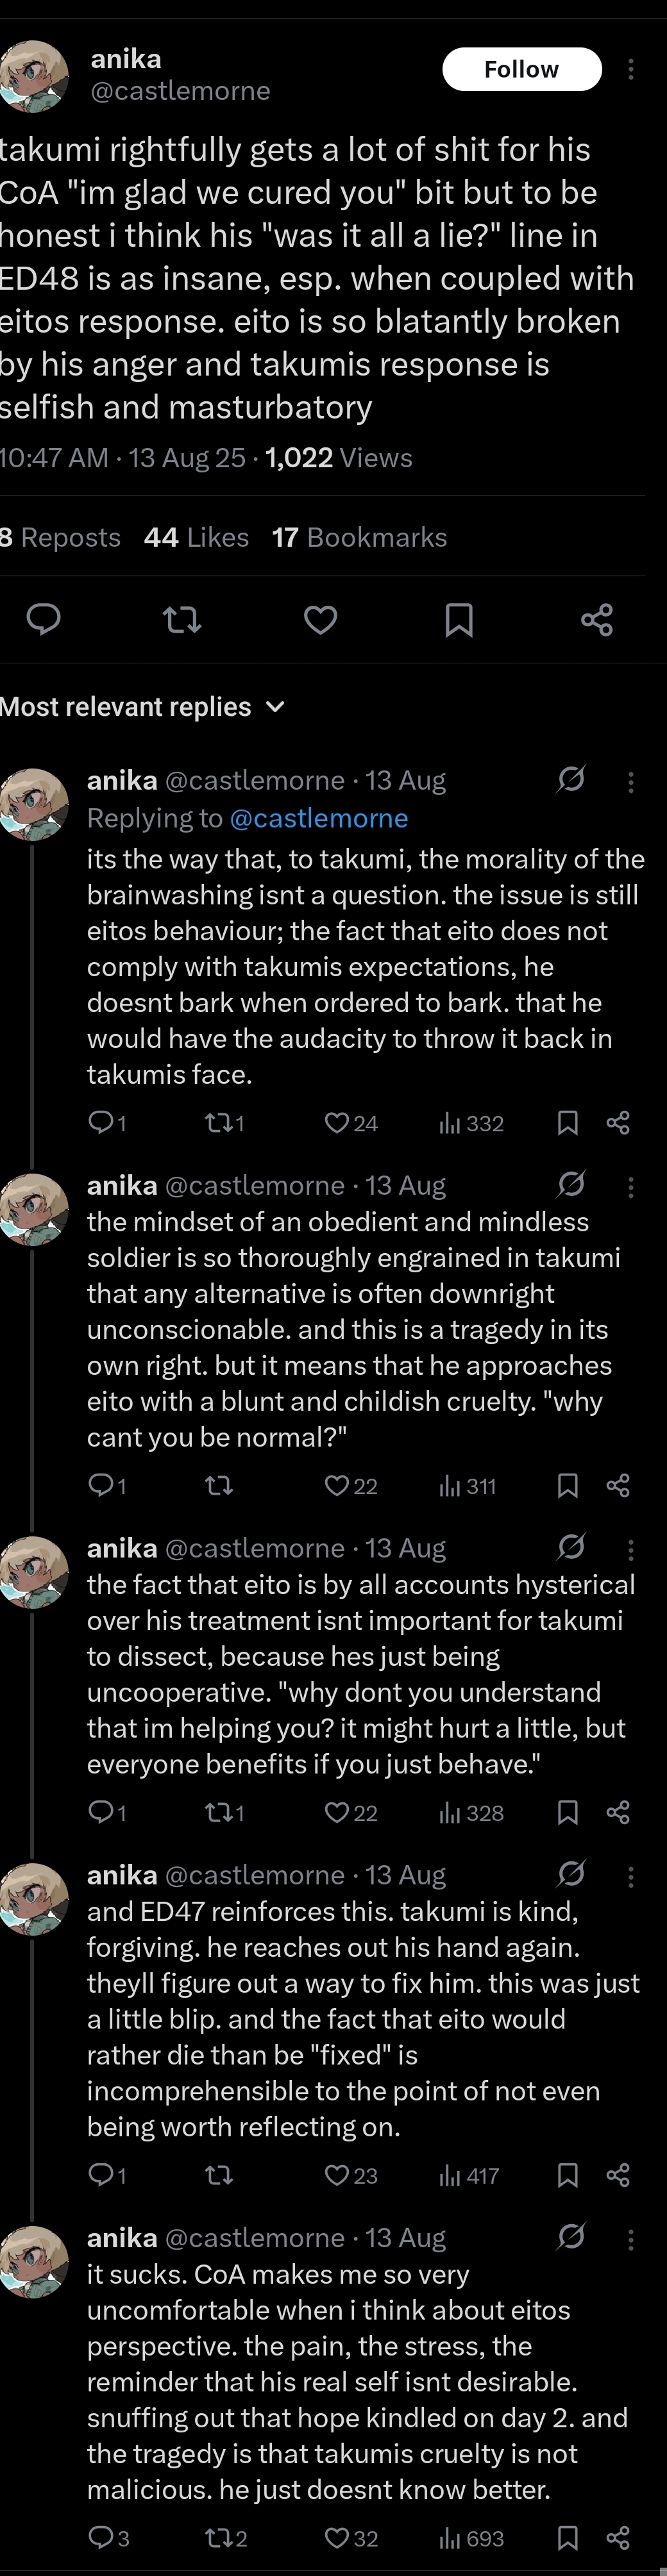
Task: View the 44 Likes list
Action: click(x=196, y=537)
